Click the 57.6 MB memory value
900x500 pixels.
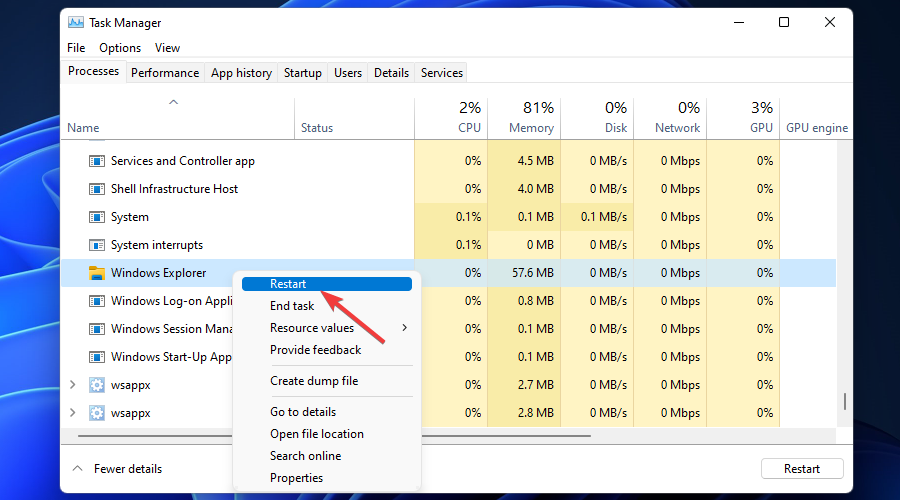click(x=533, y=273)
